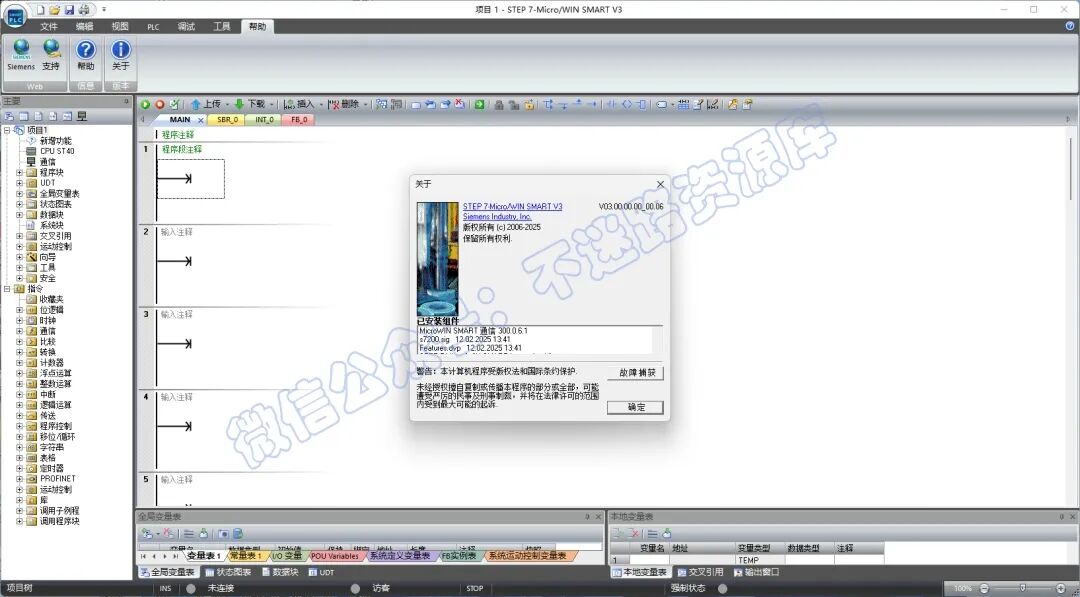Click the zoom slider in status bar
The width and height of the screenshot is (1080, 597).
(x=1022, y=588)
